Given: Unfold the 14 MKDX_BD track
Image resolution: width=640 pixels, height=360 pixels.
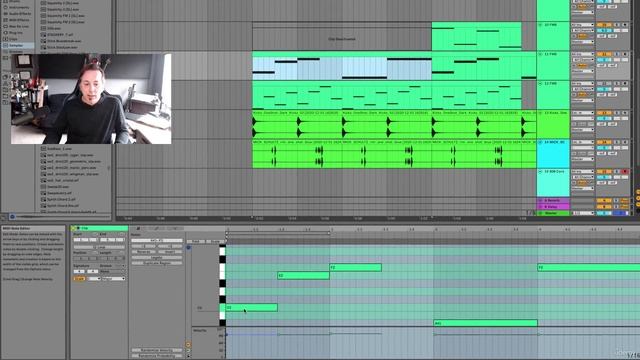Looking at the screenshot, I should coord(540,142).
